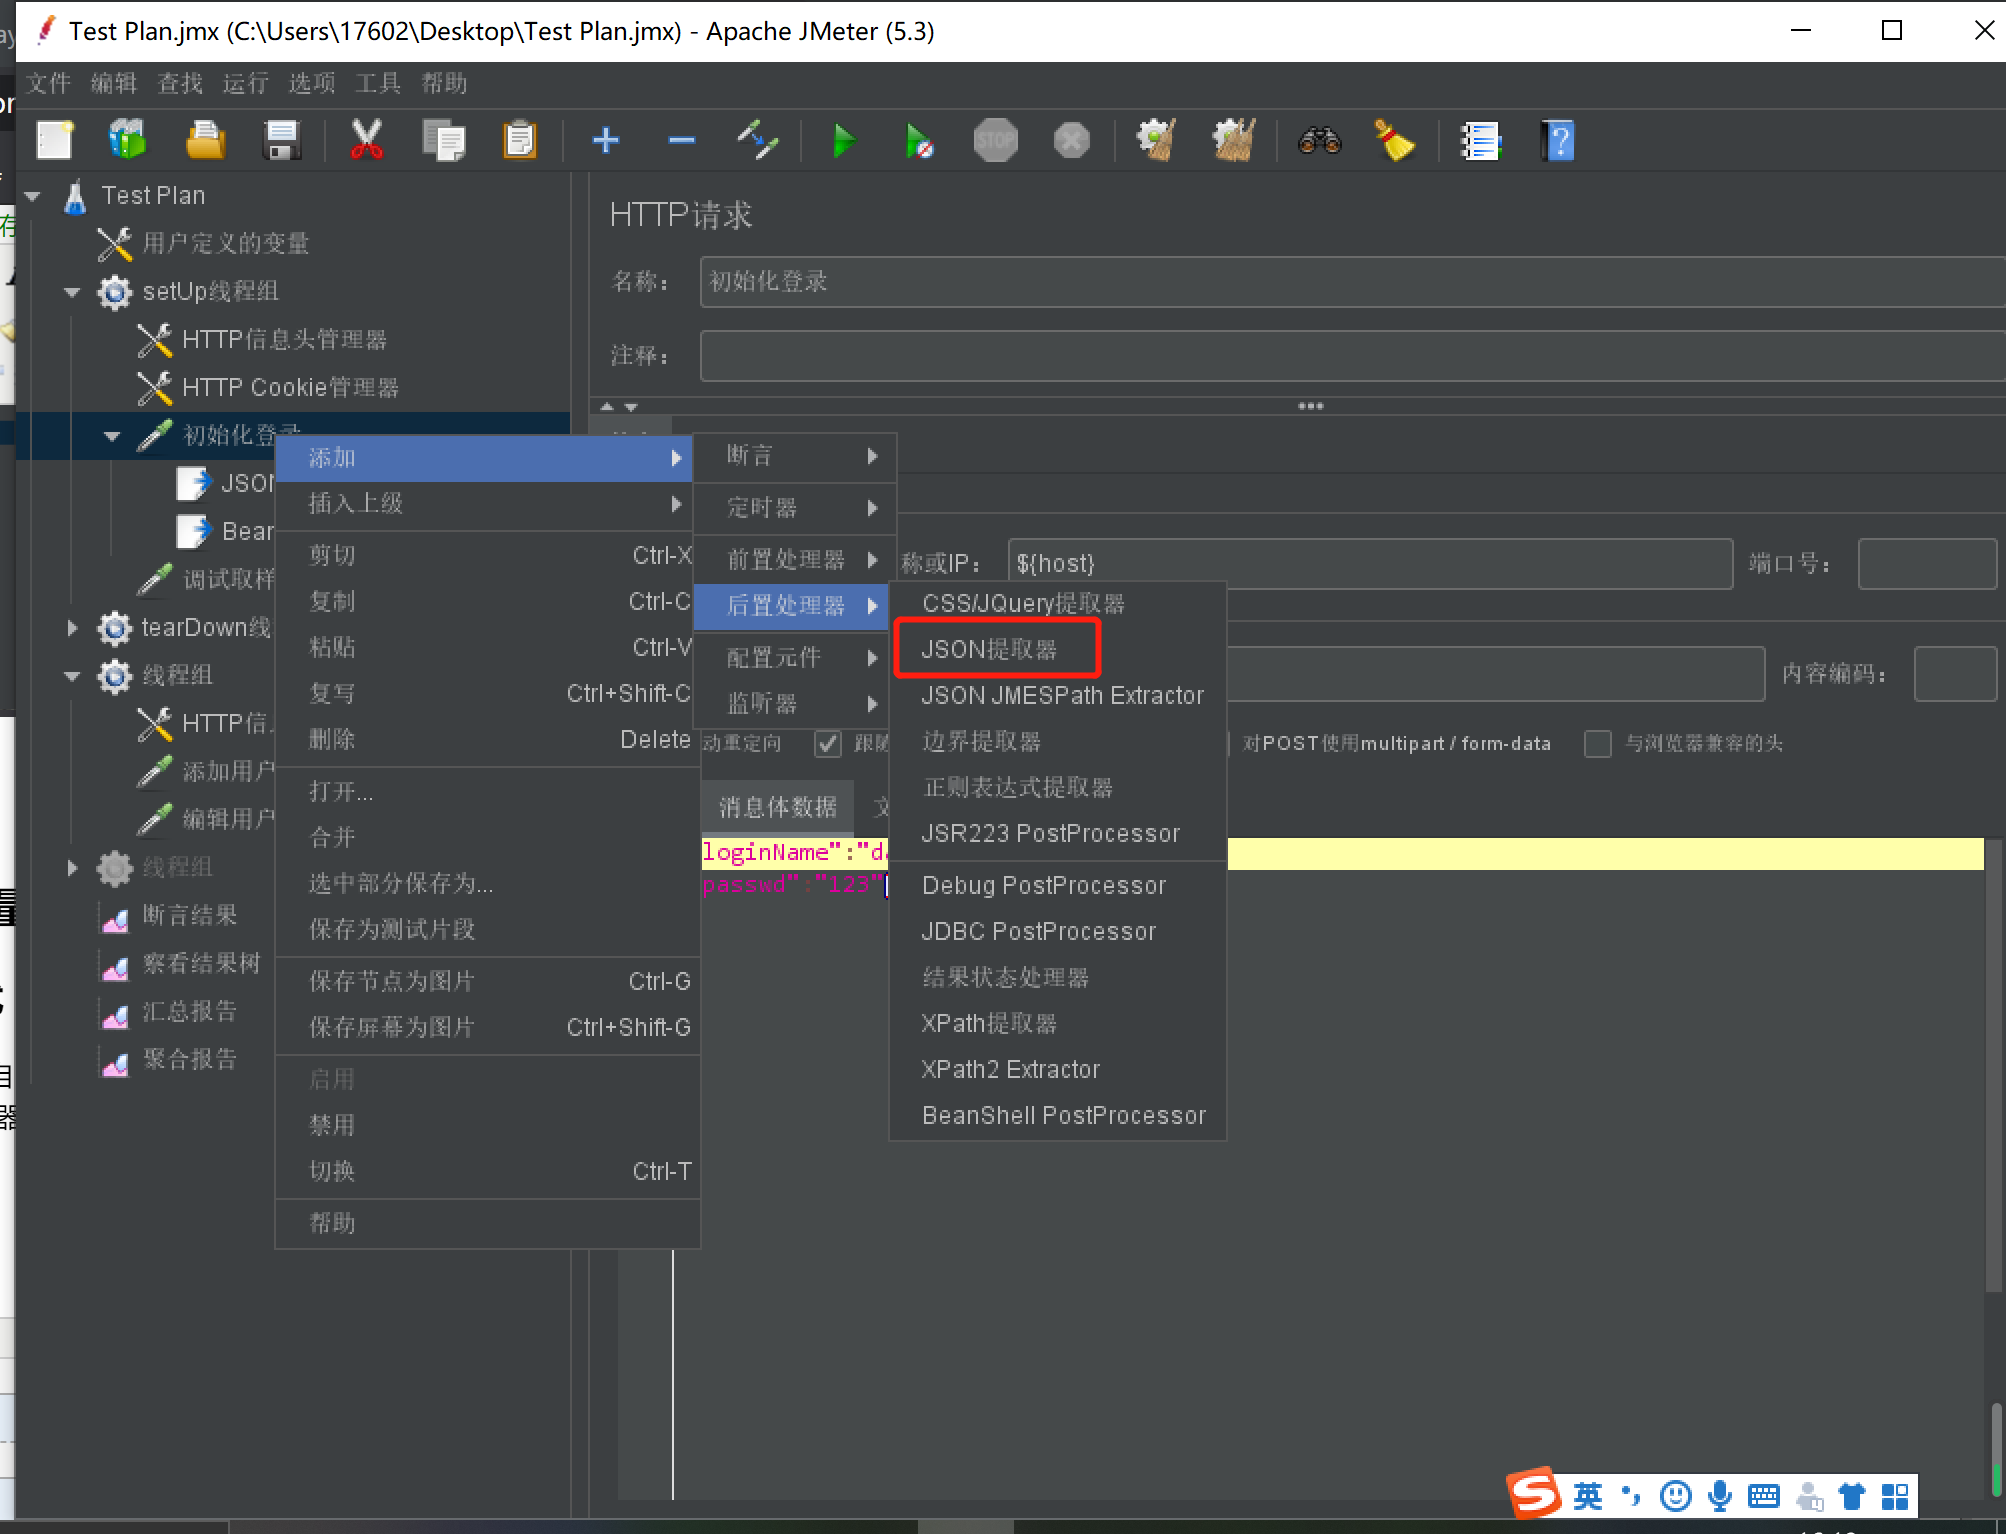The image size is (2006, 1534).
Task: Save test plan with floppy icon
Action: [x=282, y=140]
